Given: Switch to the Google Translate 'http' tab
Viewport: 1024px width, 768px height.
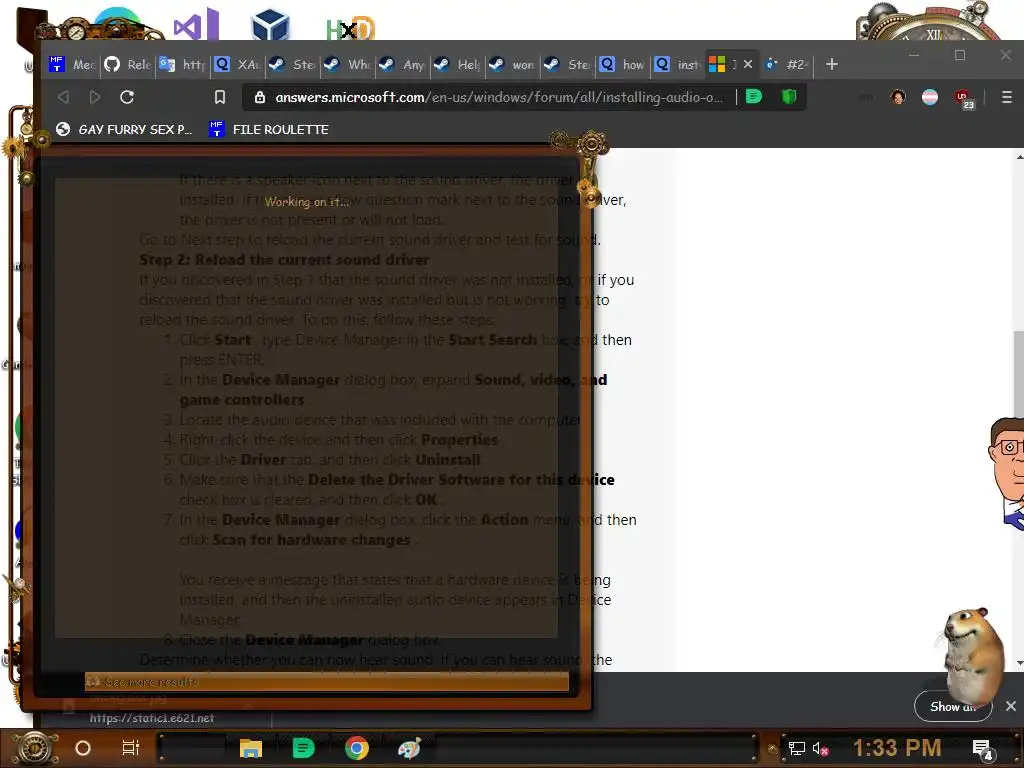Looking at the screenshot, I should (182, 64).
